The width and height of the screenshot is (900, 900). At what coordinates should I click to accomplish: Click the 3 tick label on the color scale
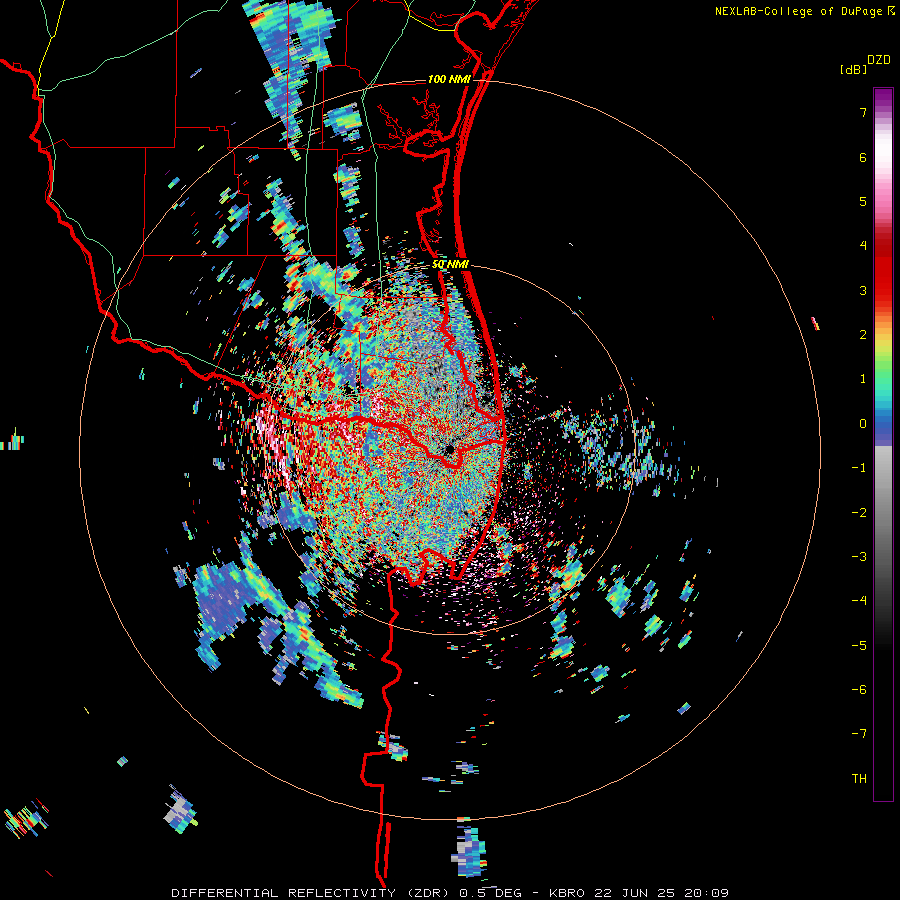[863, 290]
